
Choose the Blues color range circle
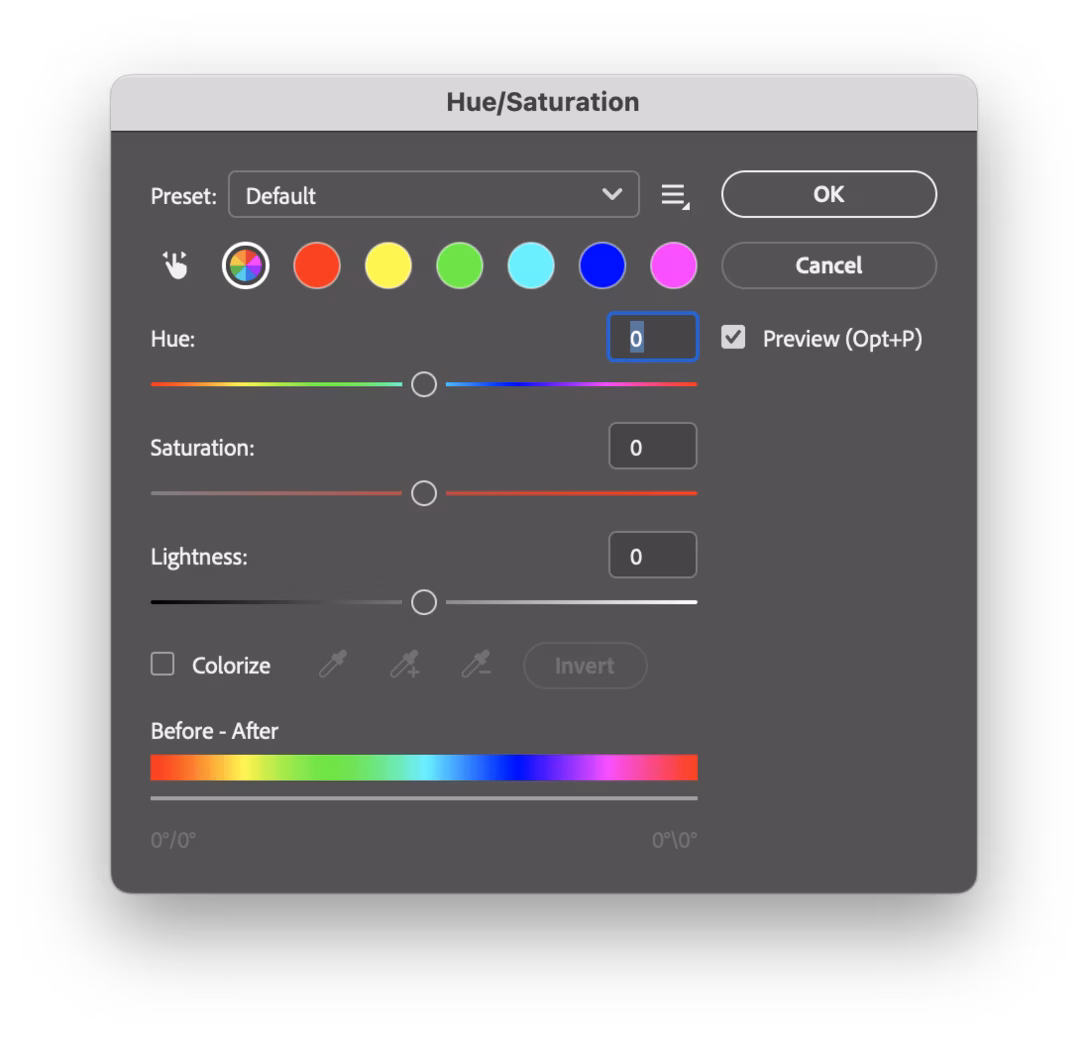(x=602, y=266)
